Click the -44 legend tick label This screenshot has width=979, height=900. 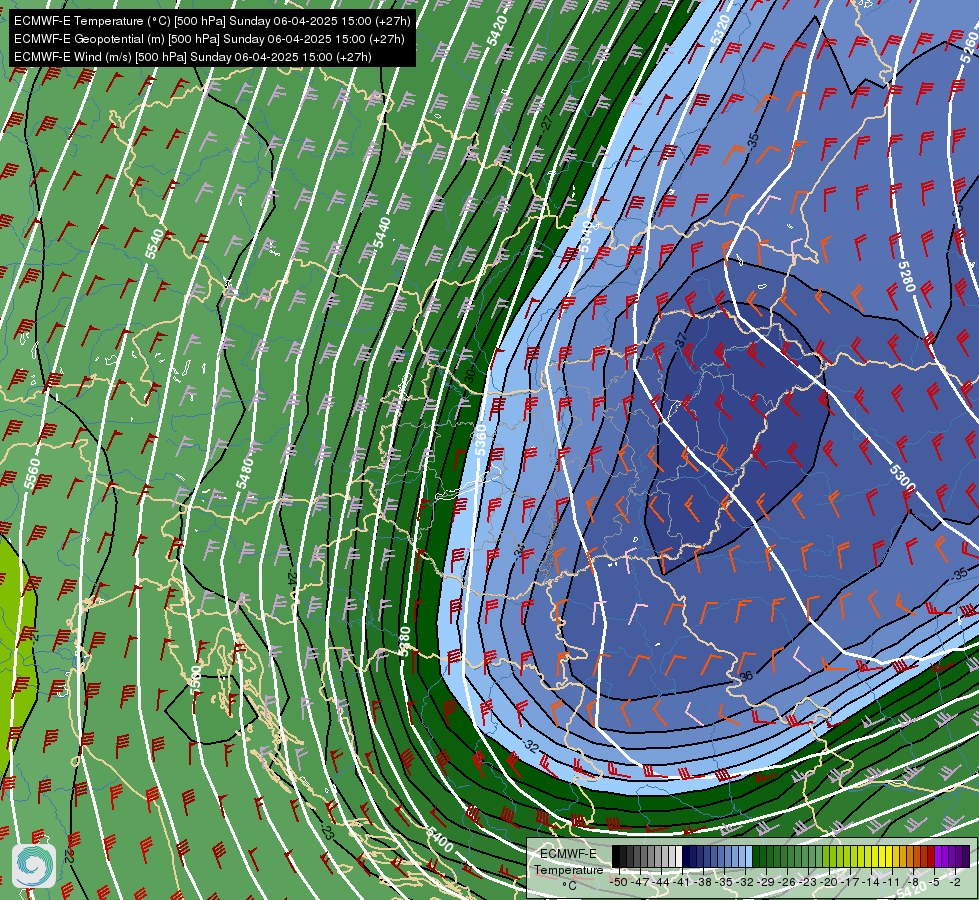click(x=662, y=882)
